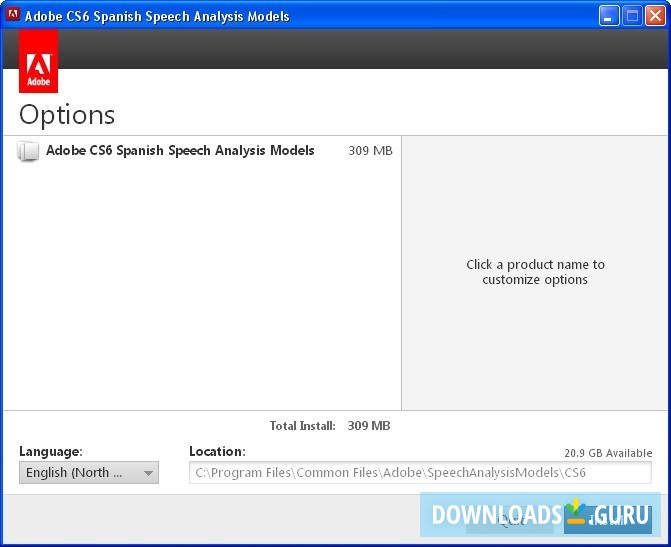671x547 pixels.
Task: Click the 'Click a product name to customize options' text
Action: (x=535, y=272)
